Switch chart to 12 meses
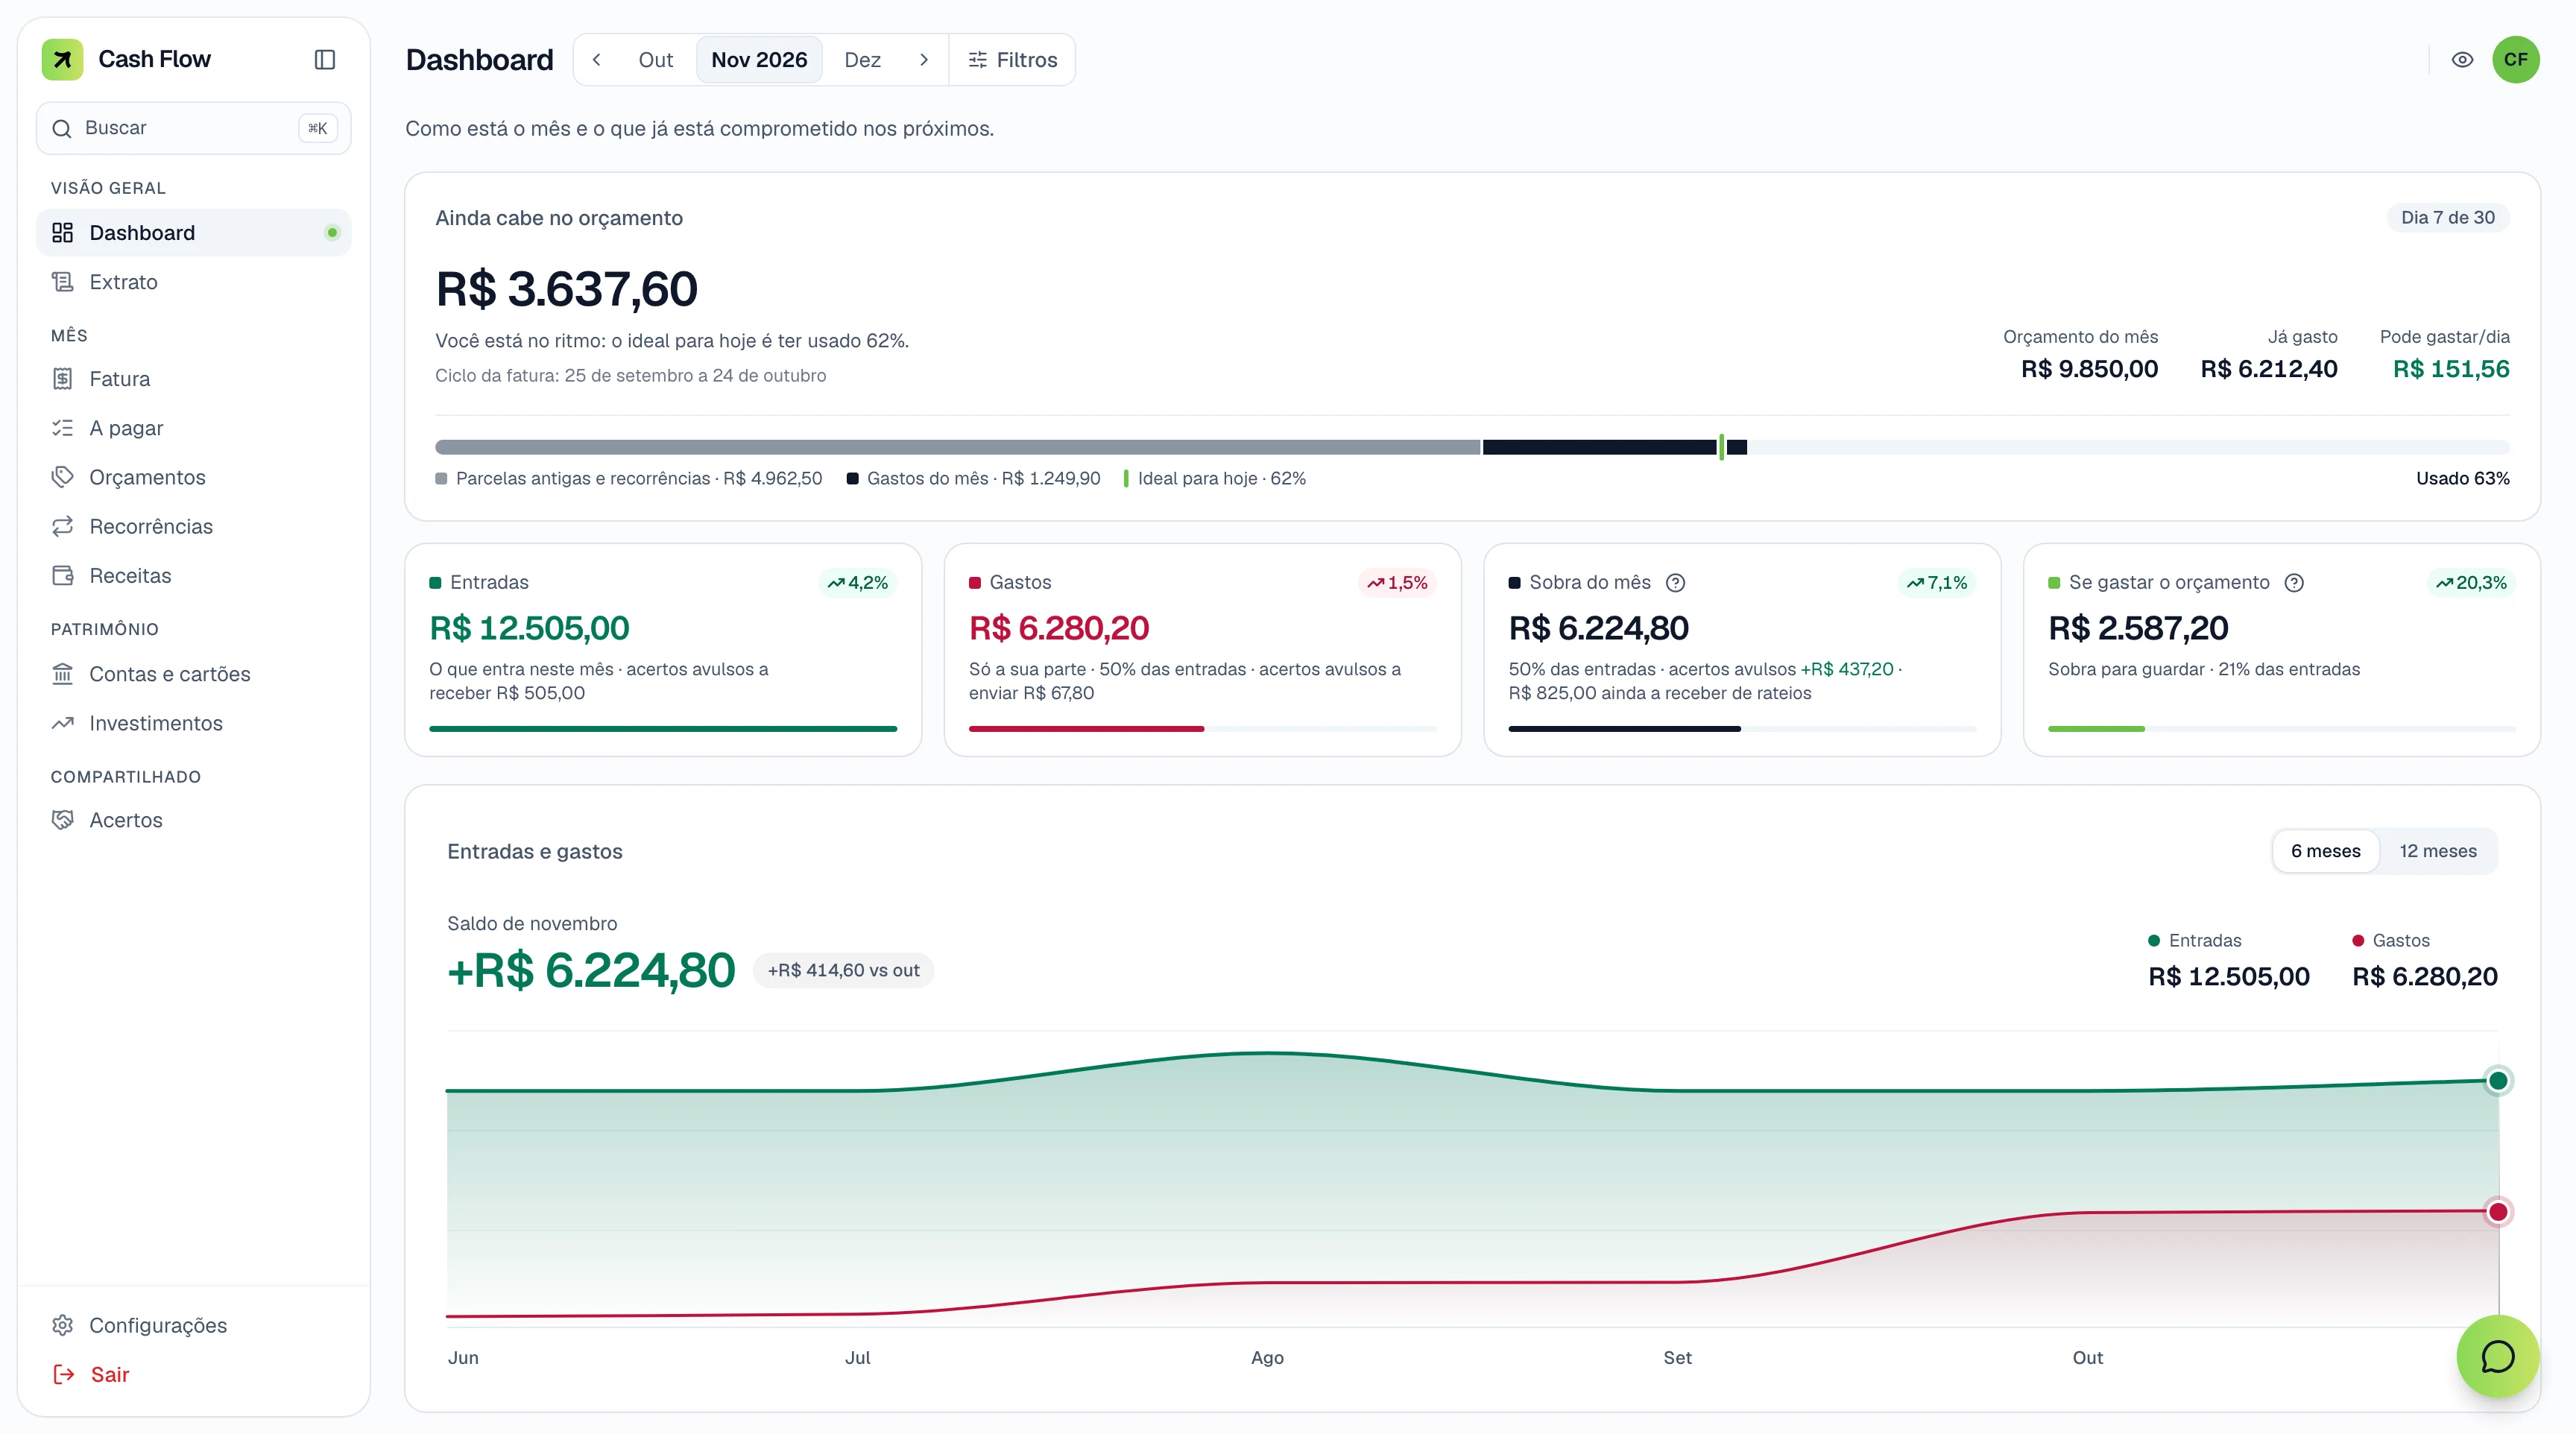Viewport: 2576px width, 1434px height. 2437,851
